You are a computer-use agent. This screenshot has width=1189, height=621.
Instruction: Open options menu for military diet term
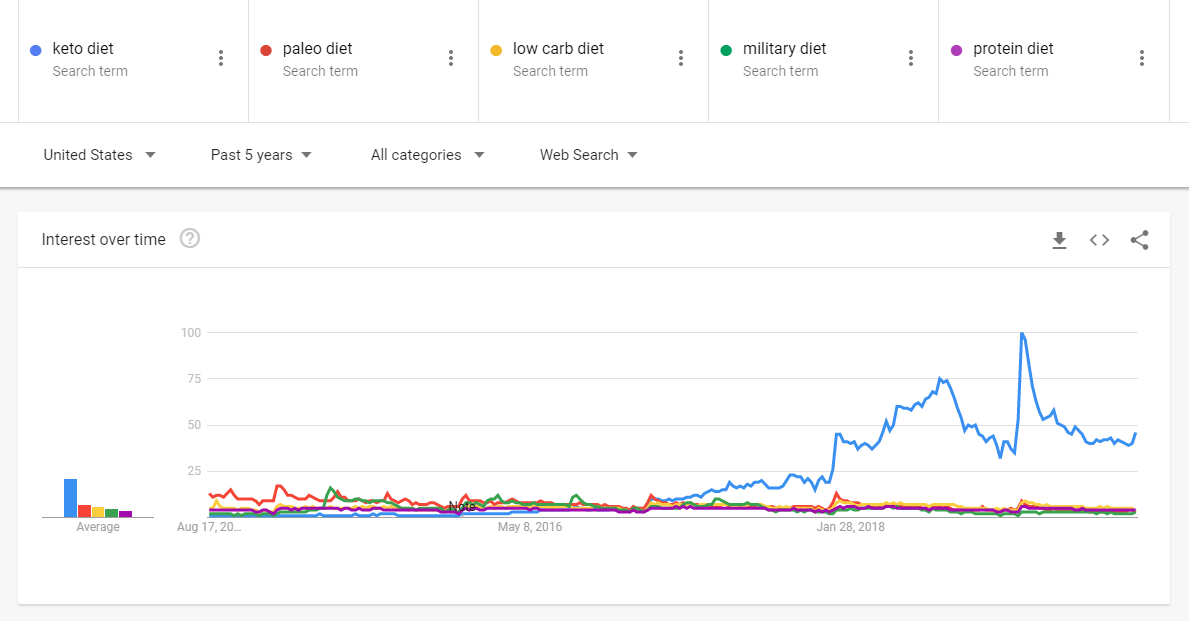click(911, 58)
